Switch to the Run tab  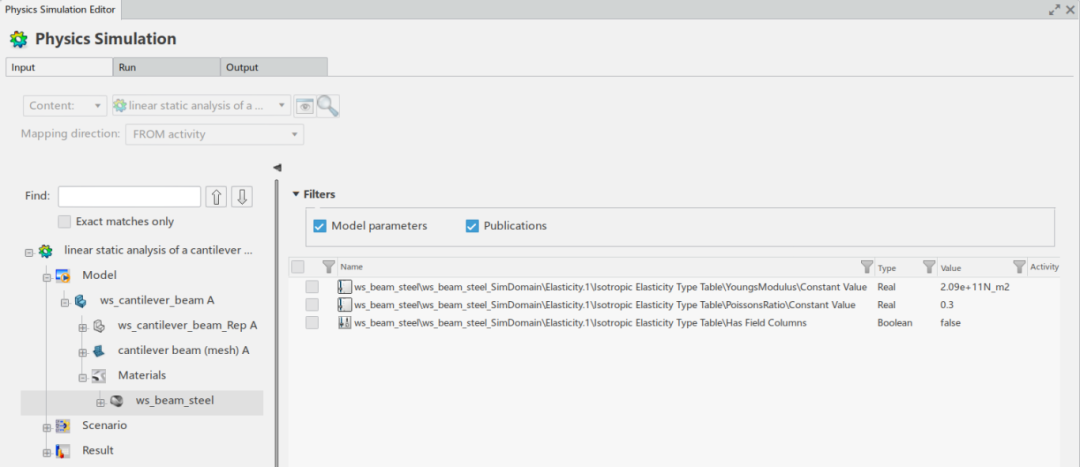(x=166, y=67)
